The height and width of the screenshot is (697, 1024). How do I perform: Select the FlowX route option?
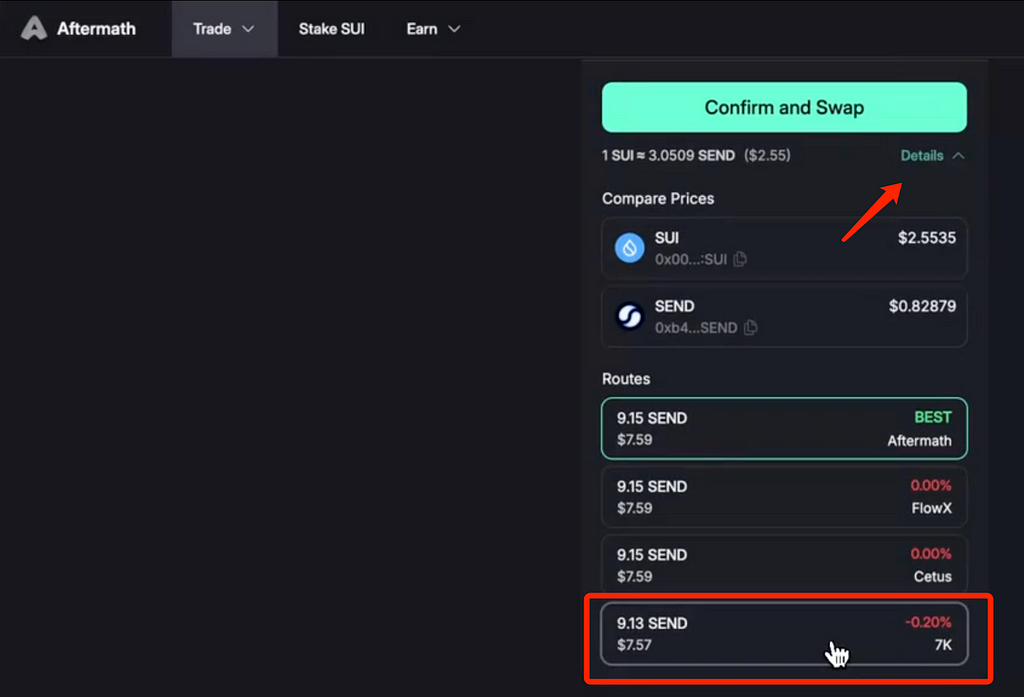pos(784,497)
